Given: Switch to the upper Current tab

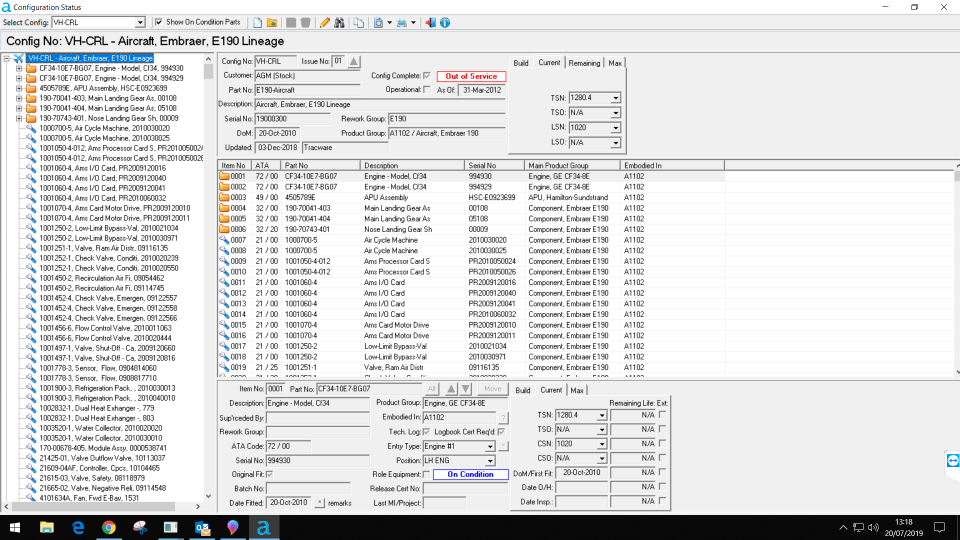Looking at the screenshot, I should click(549, 62).
